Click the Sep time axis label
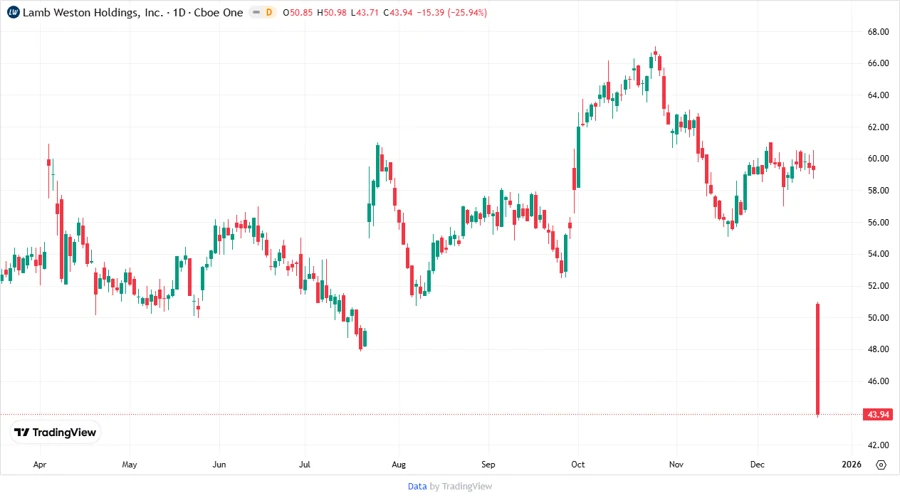Viewport: 900px width, 498px height. pyautogui.click(x=488, y=464)
